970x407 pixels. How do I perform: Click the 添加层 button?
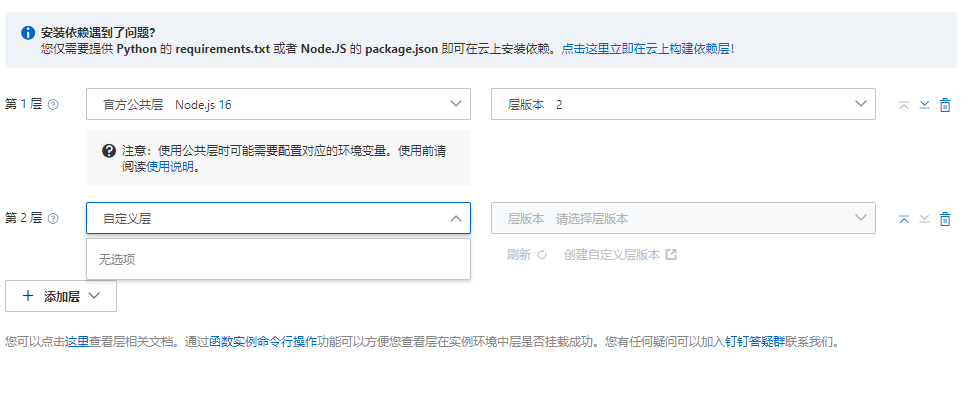click(61, 296)
